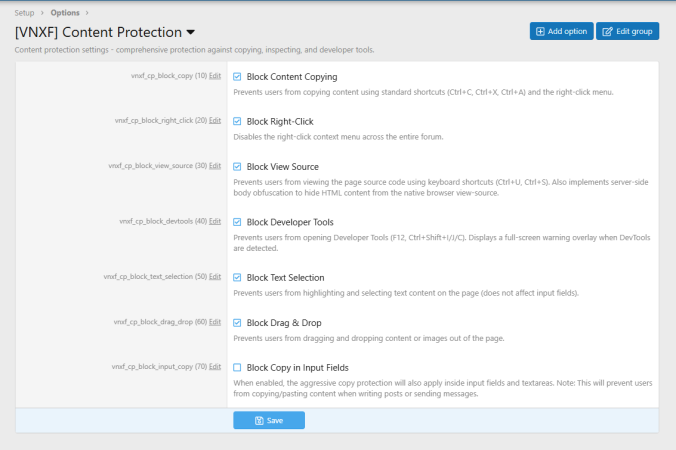Click the Block Content Copying label text
The width and height of the screenshot is (676, 450).
[x=292, y=77]
